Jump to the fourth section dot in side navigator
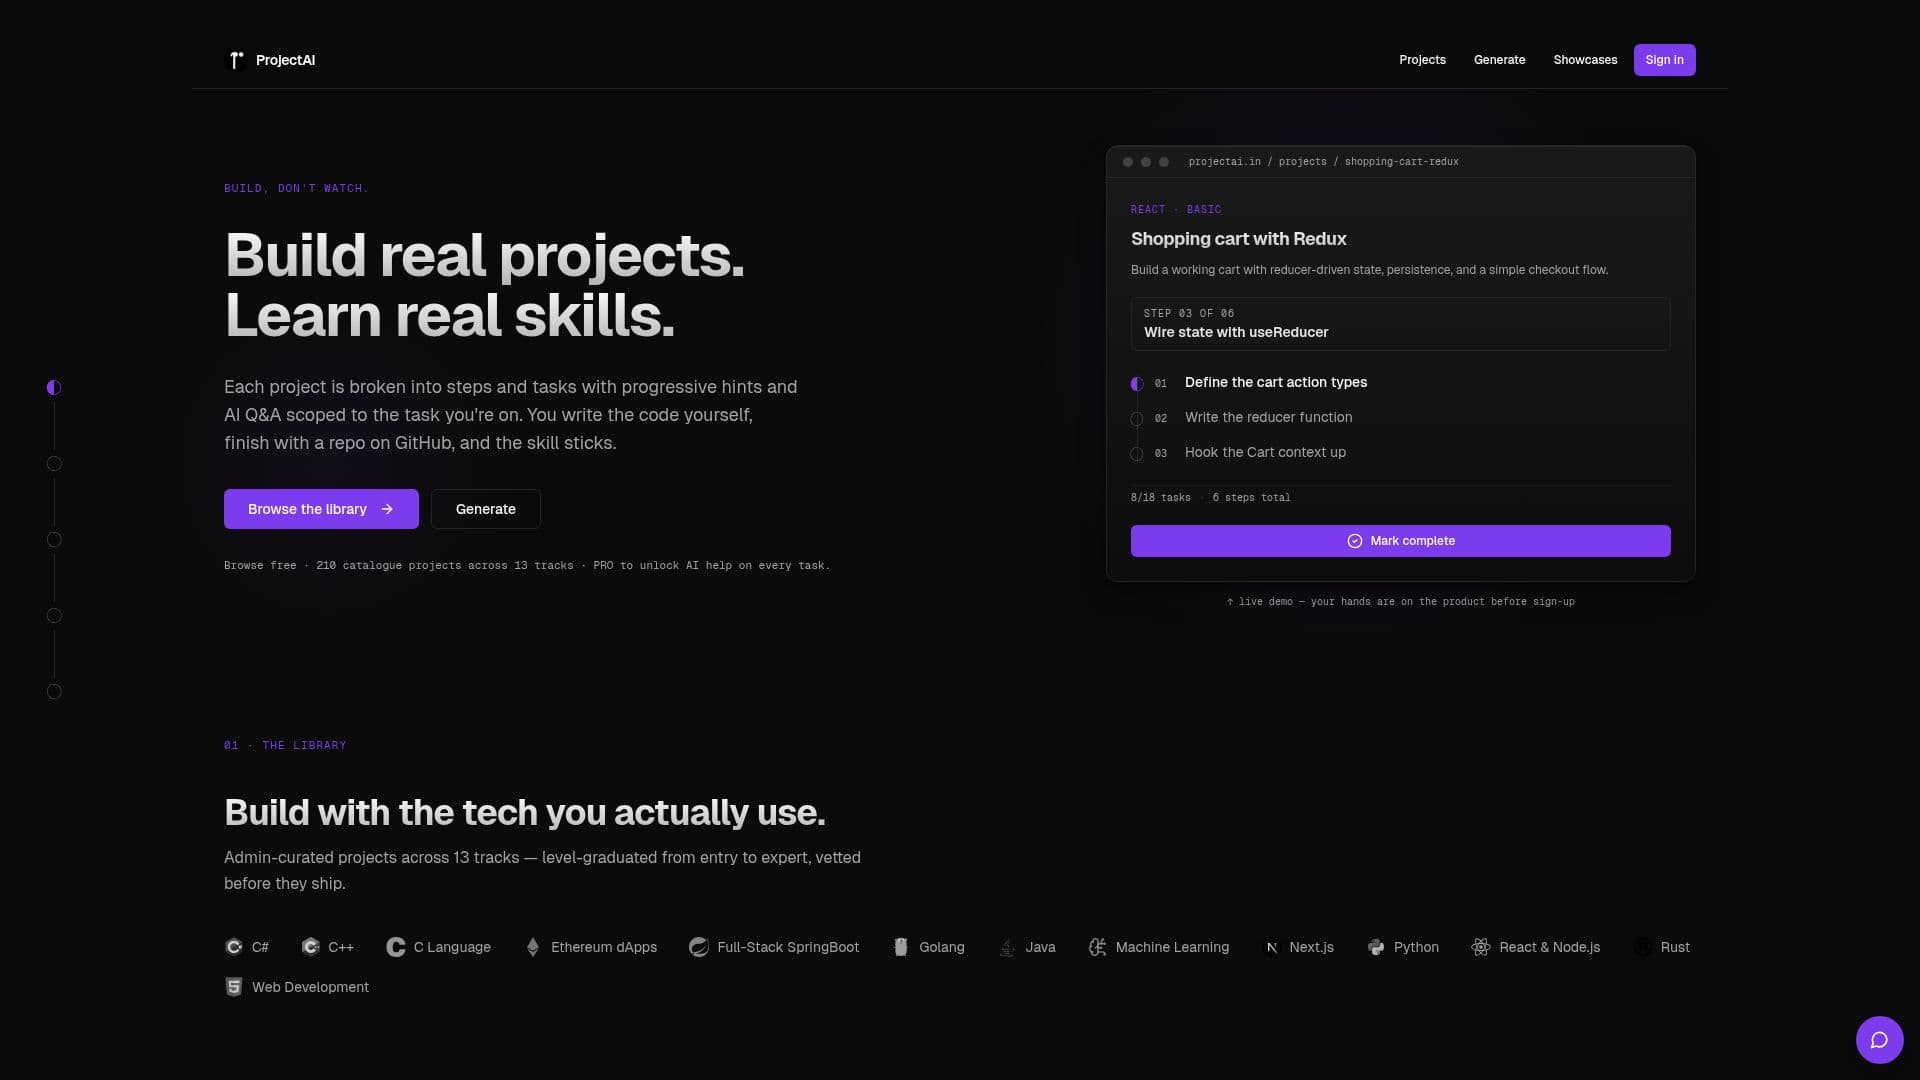 [54, 615]
